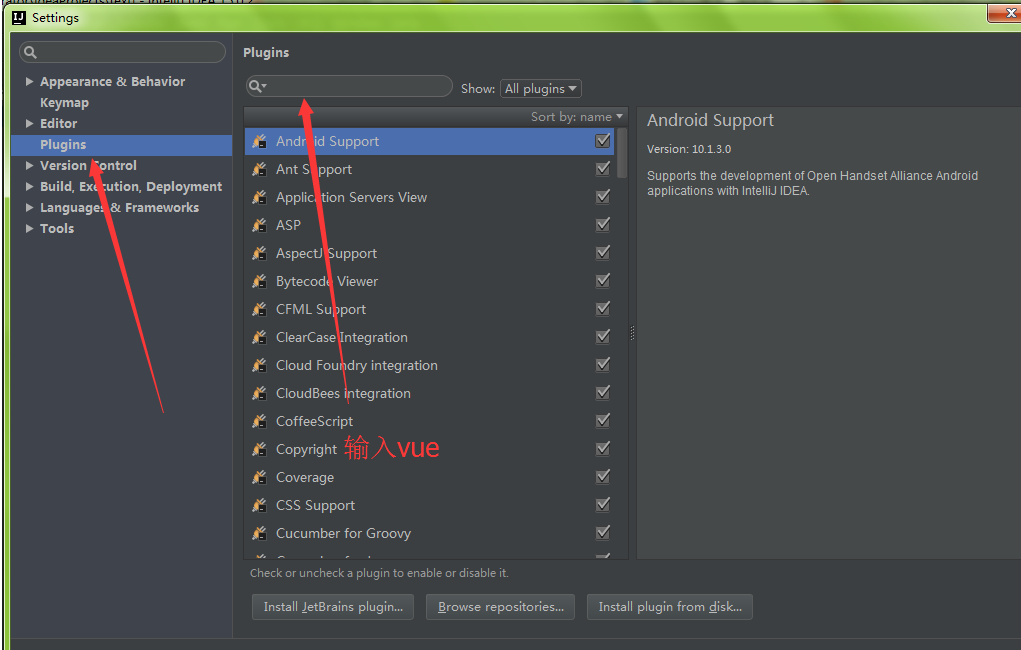Uncheck the CSS Support plugin
This screenshot has width=1021, height=650.
[603, 505]
